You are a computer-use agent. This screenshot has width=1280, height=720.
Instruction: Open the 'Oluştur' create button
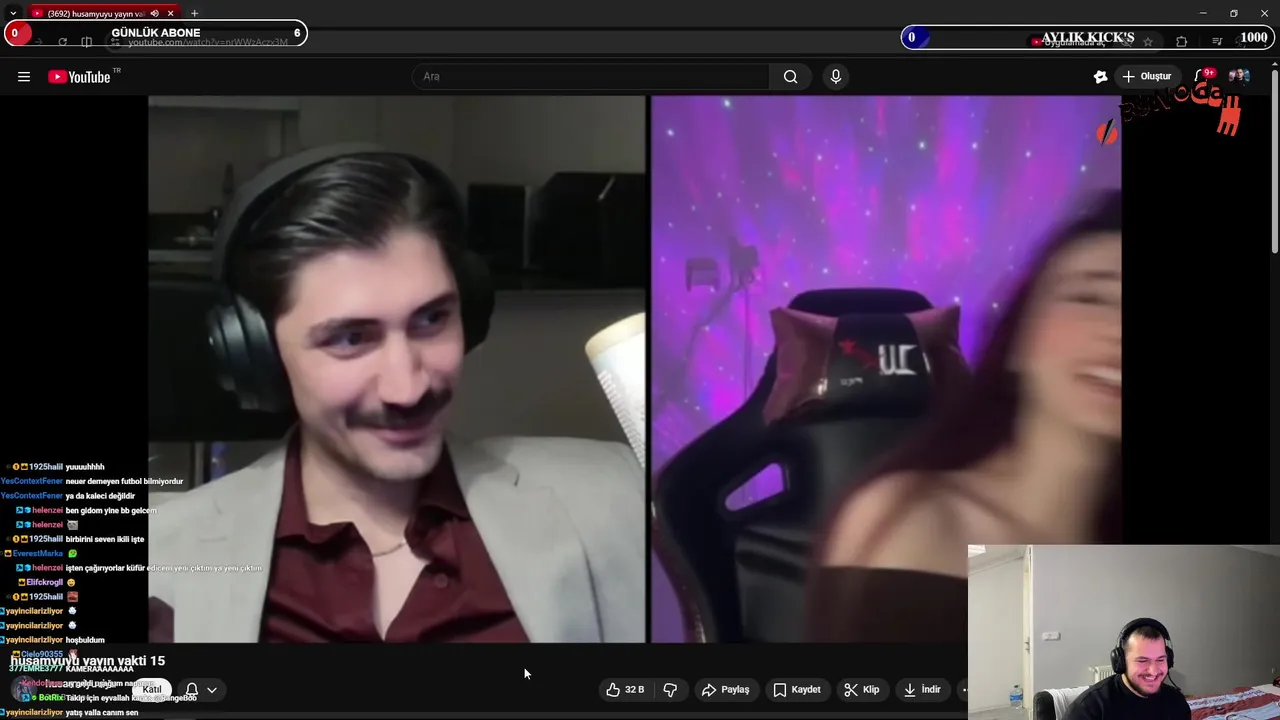(1147, 77)
